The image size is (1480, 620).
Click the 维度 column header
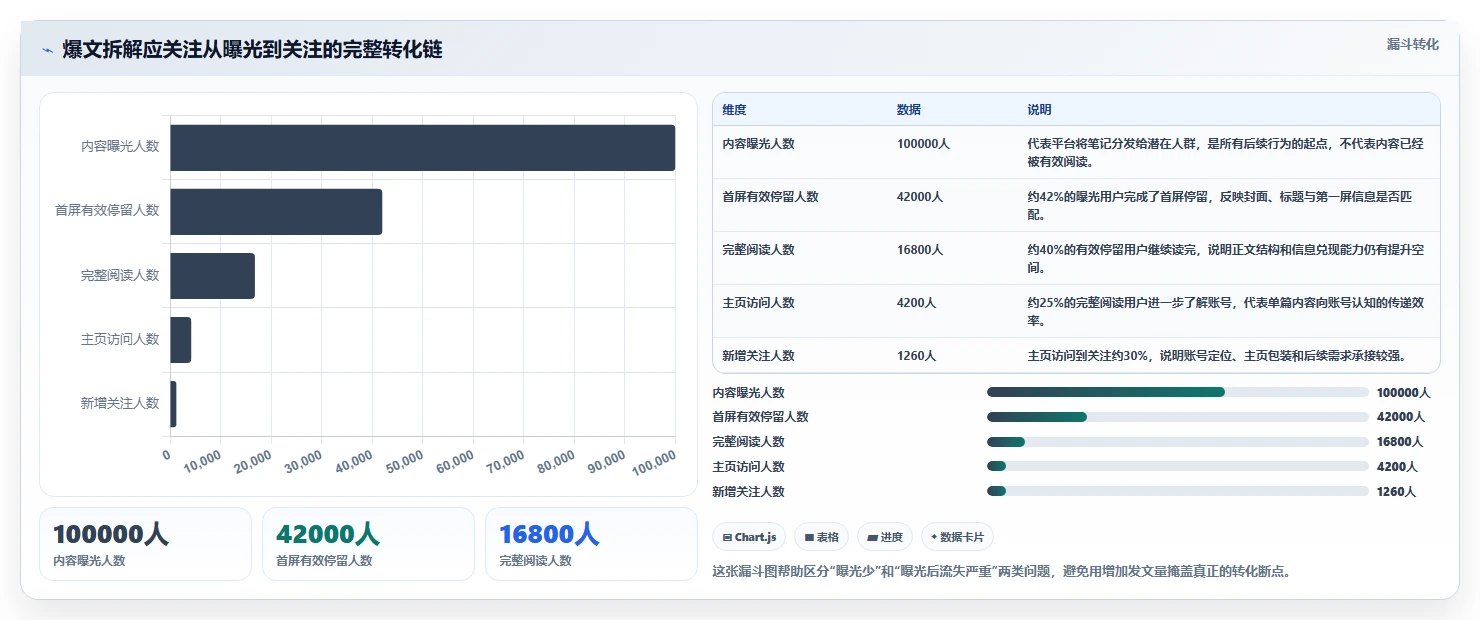click(x=735, y=109)
